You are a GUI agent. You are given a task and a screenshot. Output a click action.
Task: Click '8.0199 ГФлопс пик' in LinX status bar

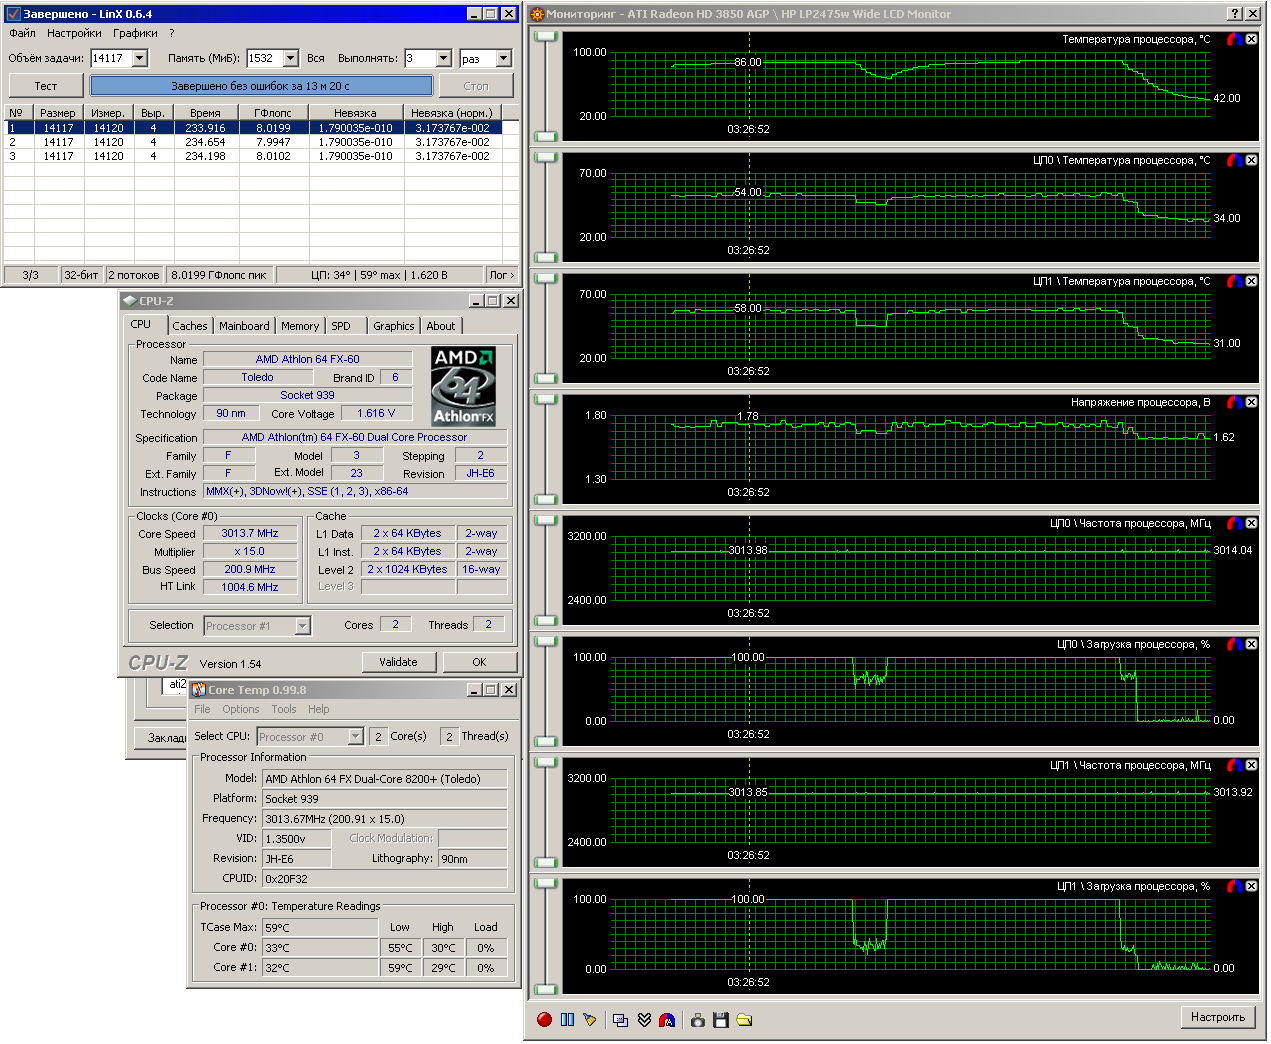[219, 275]
